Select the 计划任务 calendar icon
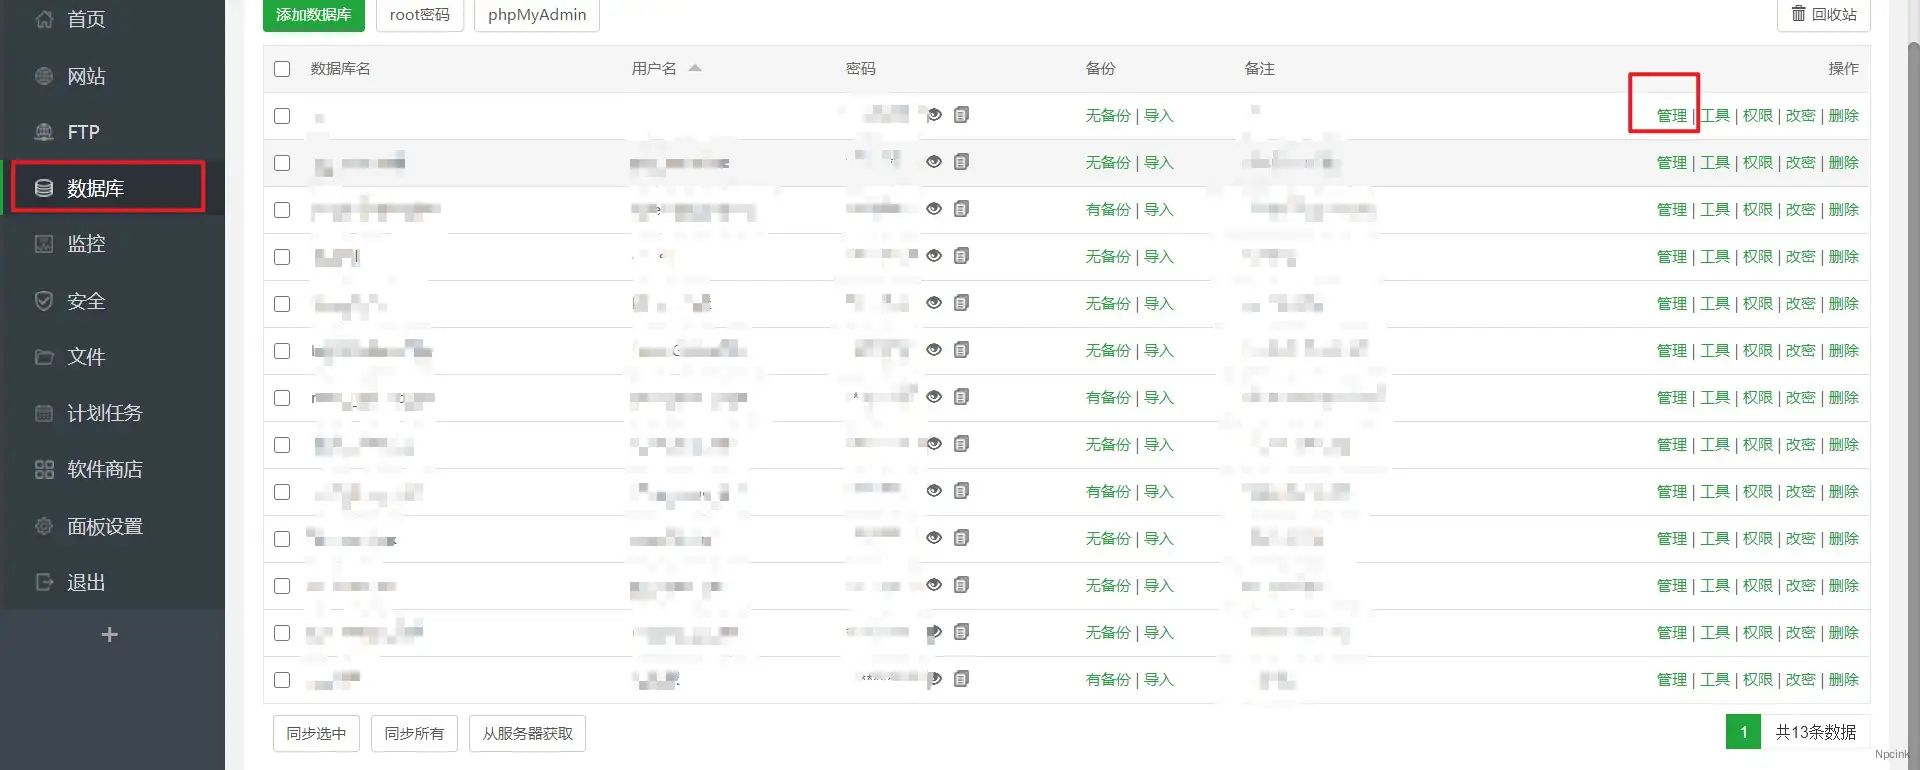The height and width of the screenshot is (770, 1920). click(x=44, y=413)
